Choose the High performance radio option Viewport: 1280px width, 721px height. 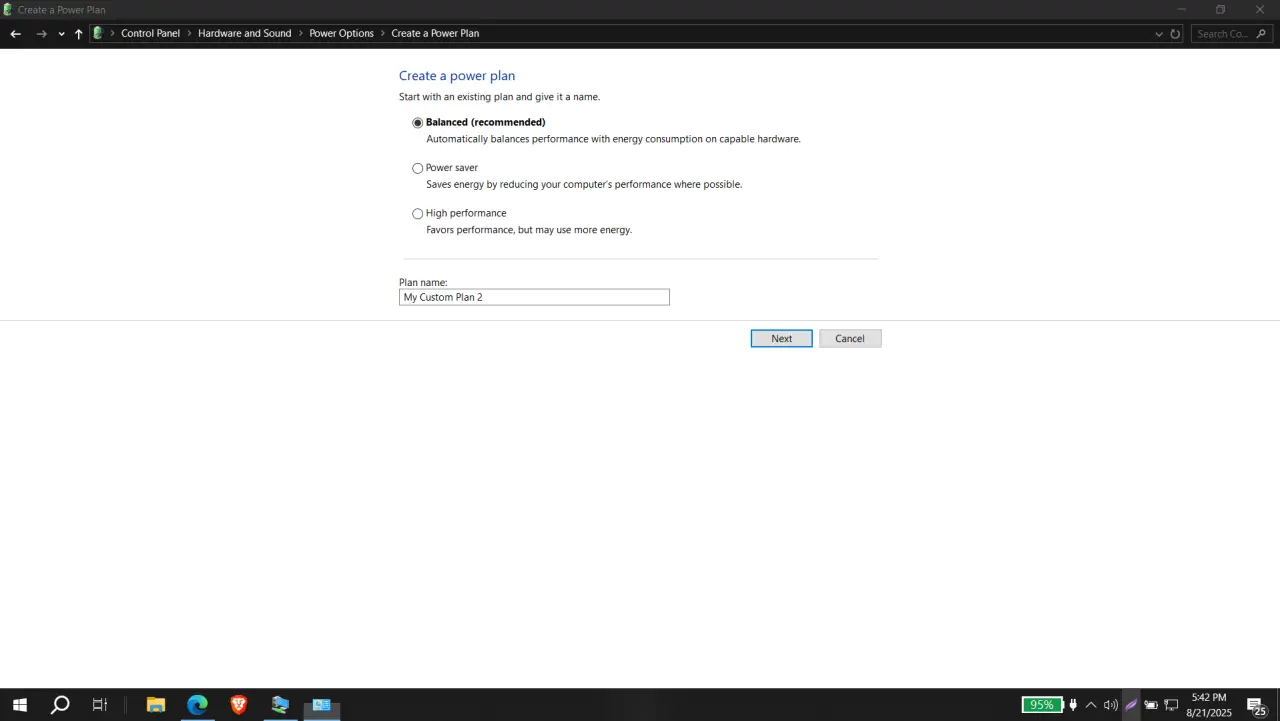[418, 214]
